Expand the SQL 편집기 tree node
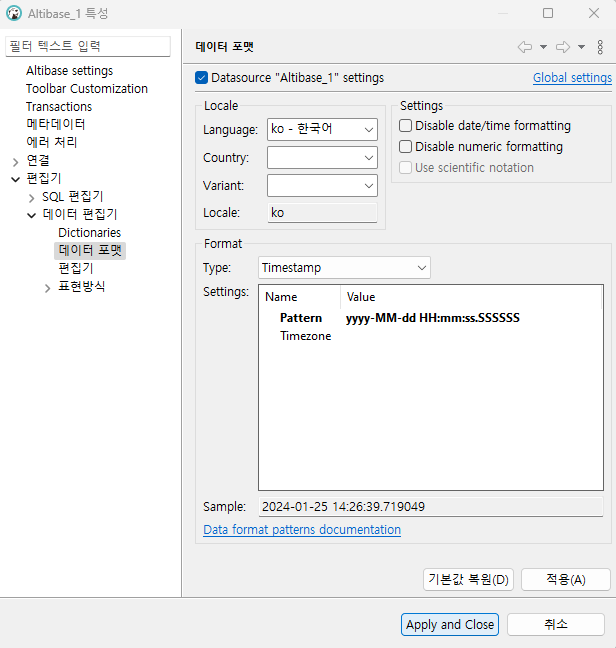The width and height of the screenshot is (616, 648). point(31,197)
